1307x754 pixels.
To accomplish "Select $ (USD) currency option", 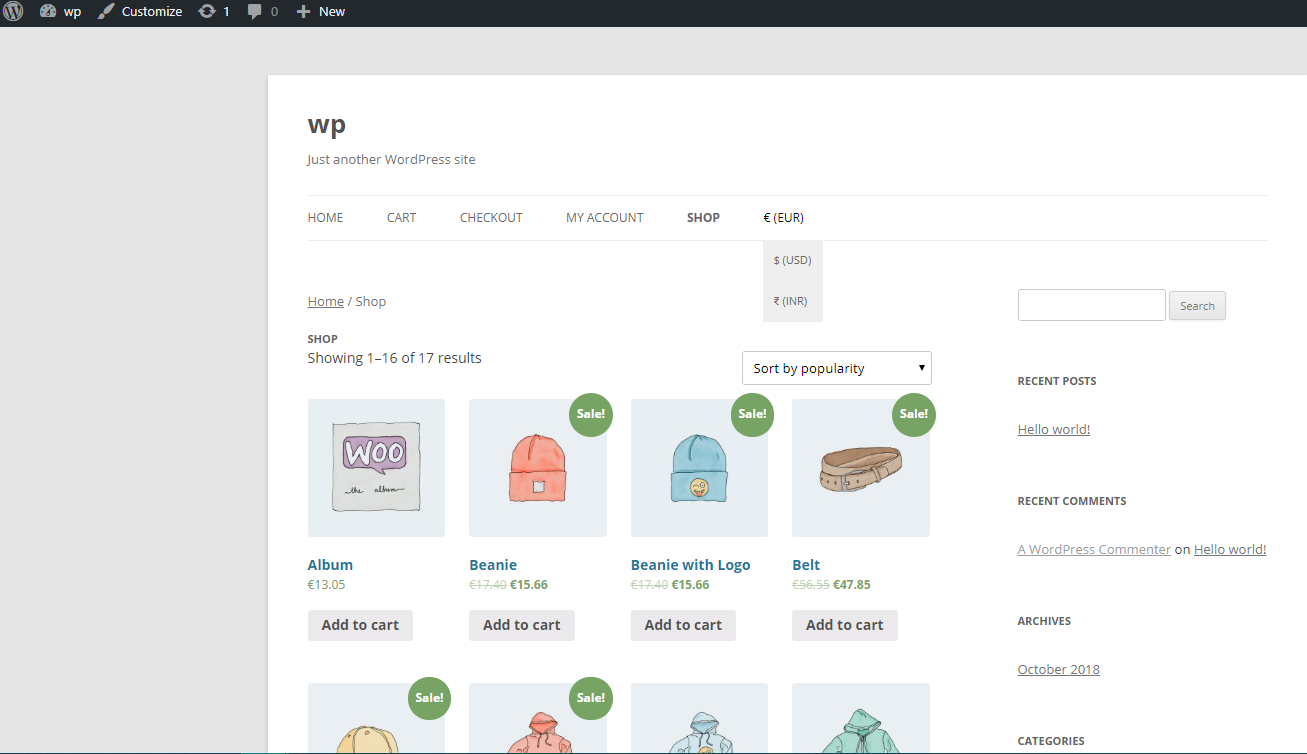I will (x=793, y=260).
